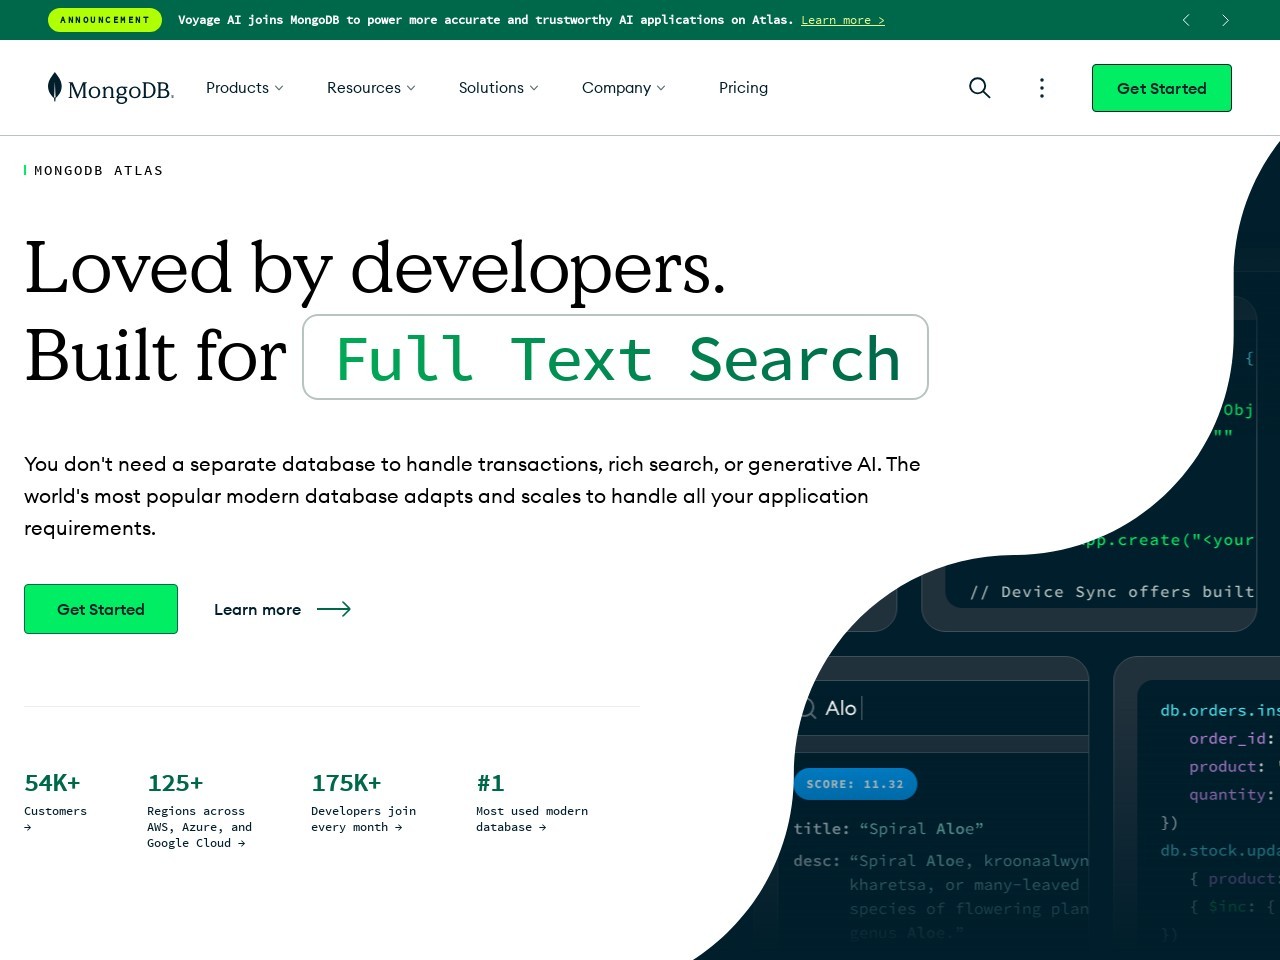Click the MongoDB leaf logo
Viewport: 1280px width, 960px height.
click(111, 88)
